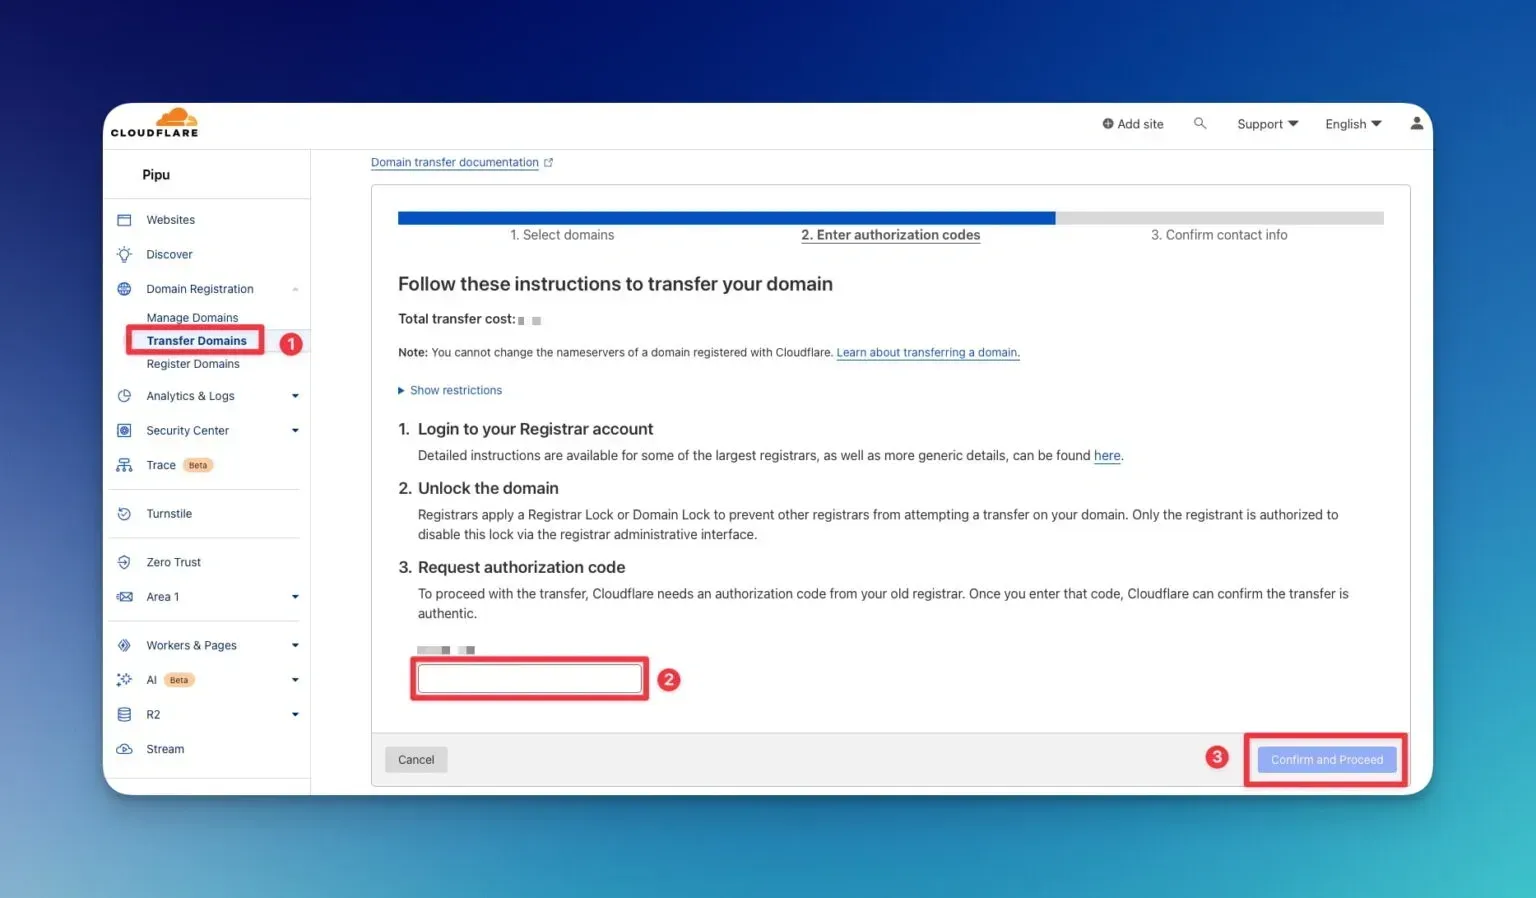The width and height of the screenshot is (1536, 898).
Task: Expand the Support dropdown menu
Action: tap(1267, 124)
